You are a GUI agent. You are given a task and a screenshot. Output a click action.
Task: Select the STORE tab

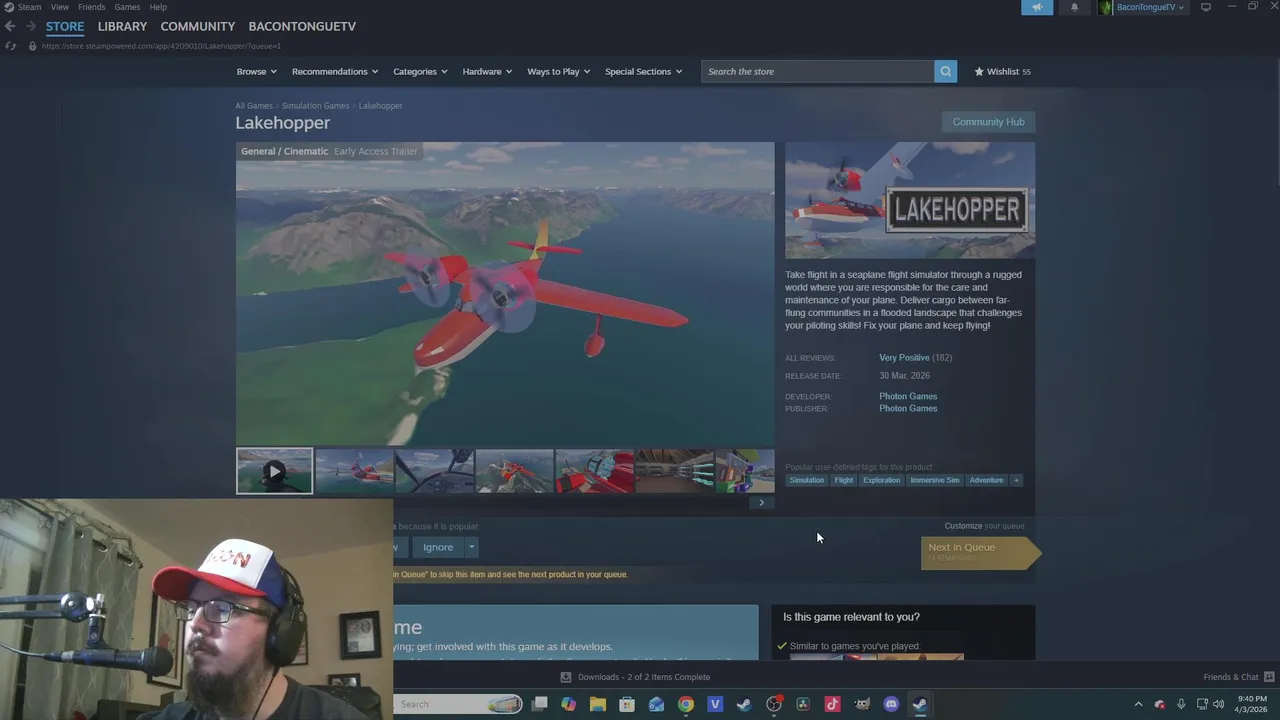click(x=65, y=26)
